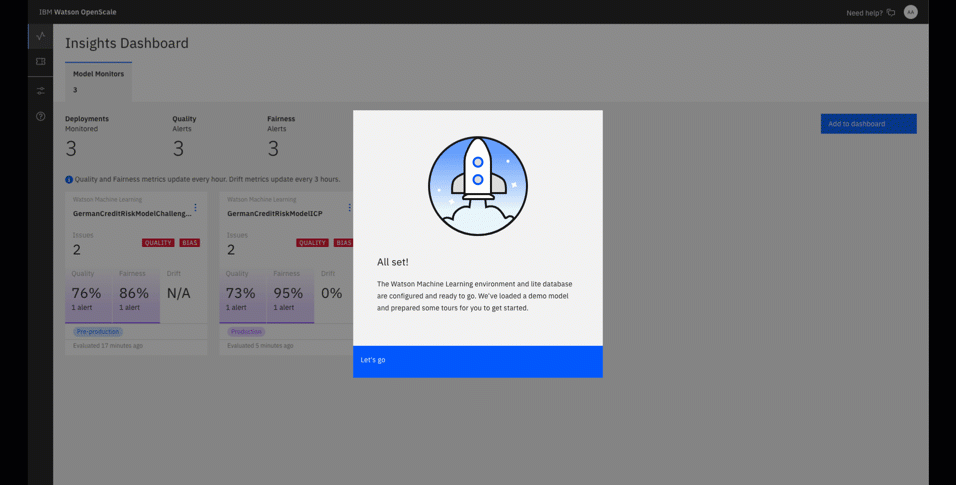Open the 86% Fairness tile on first card
The width and height of the screenshot is (956, 485).
135,296
